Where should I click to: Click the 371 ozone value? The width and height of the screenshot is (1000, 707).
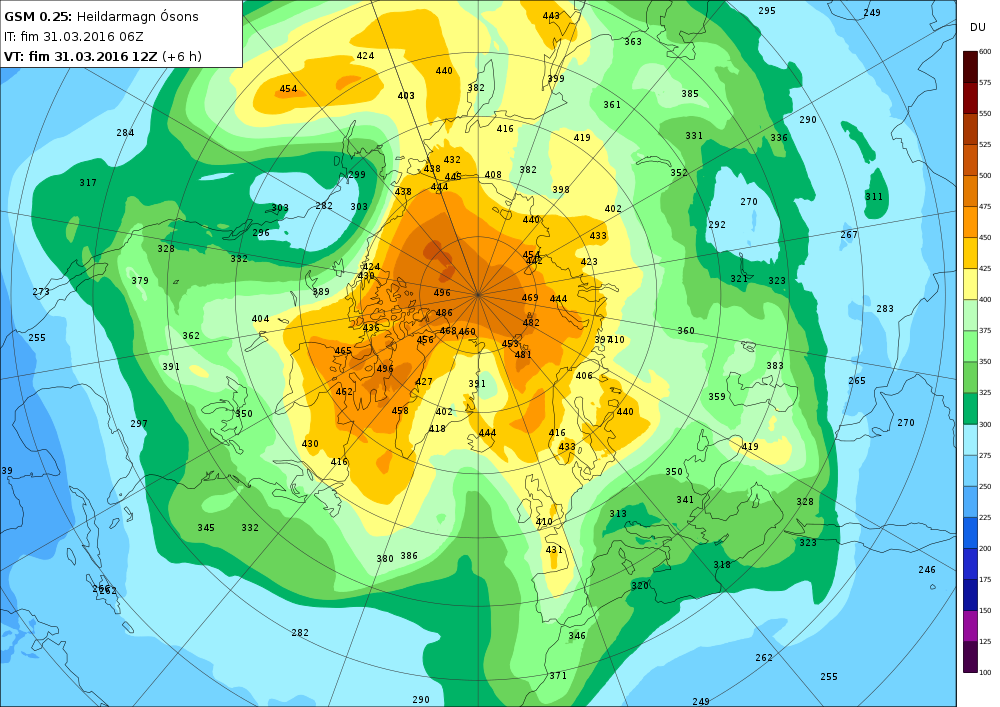point(558,675)
